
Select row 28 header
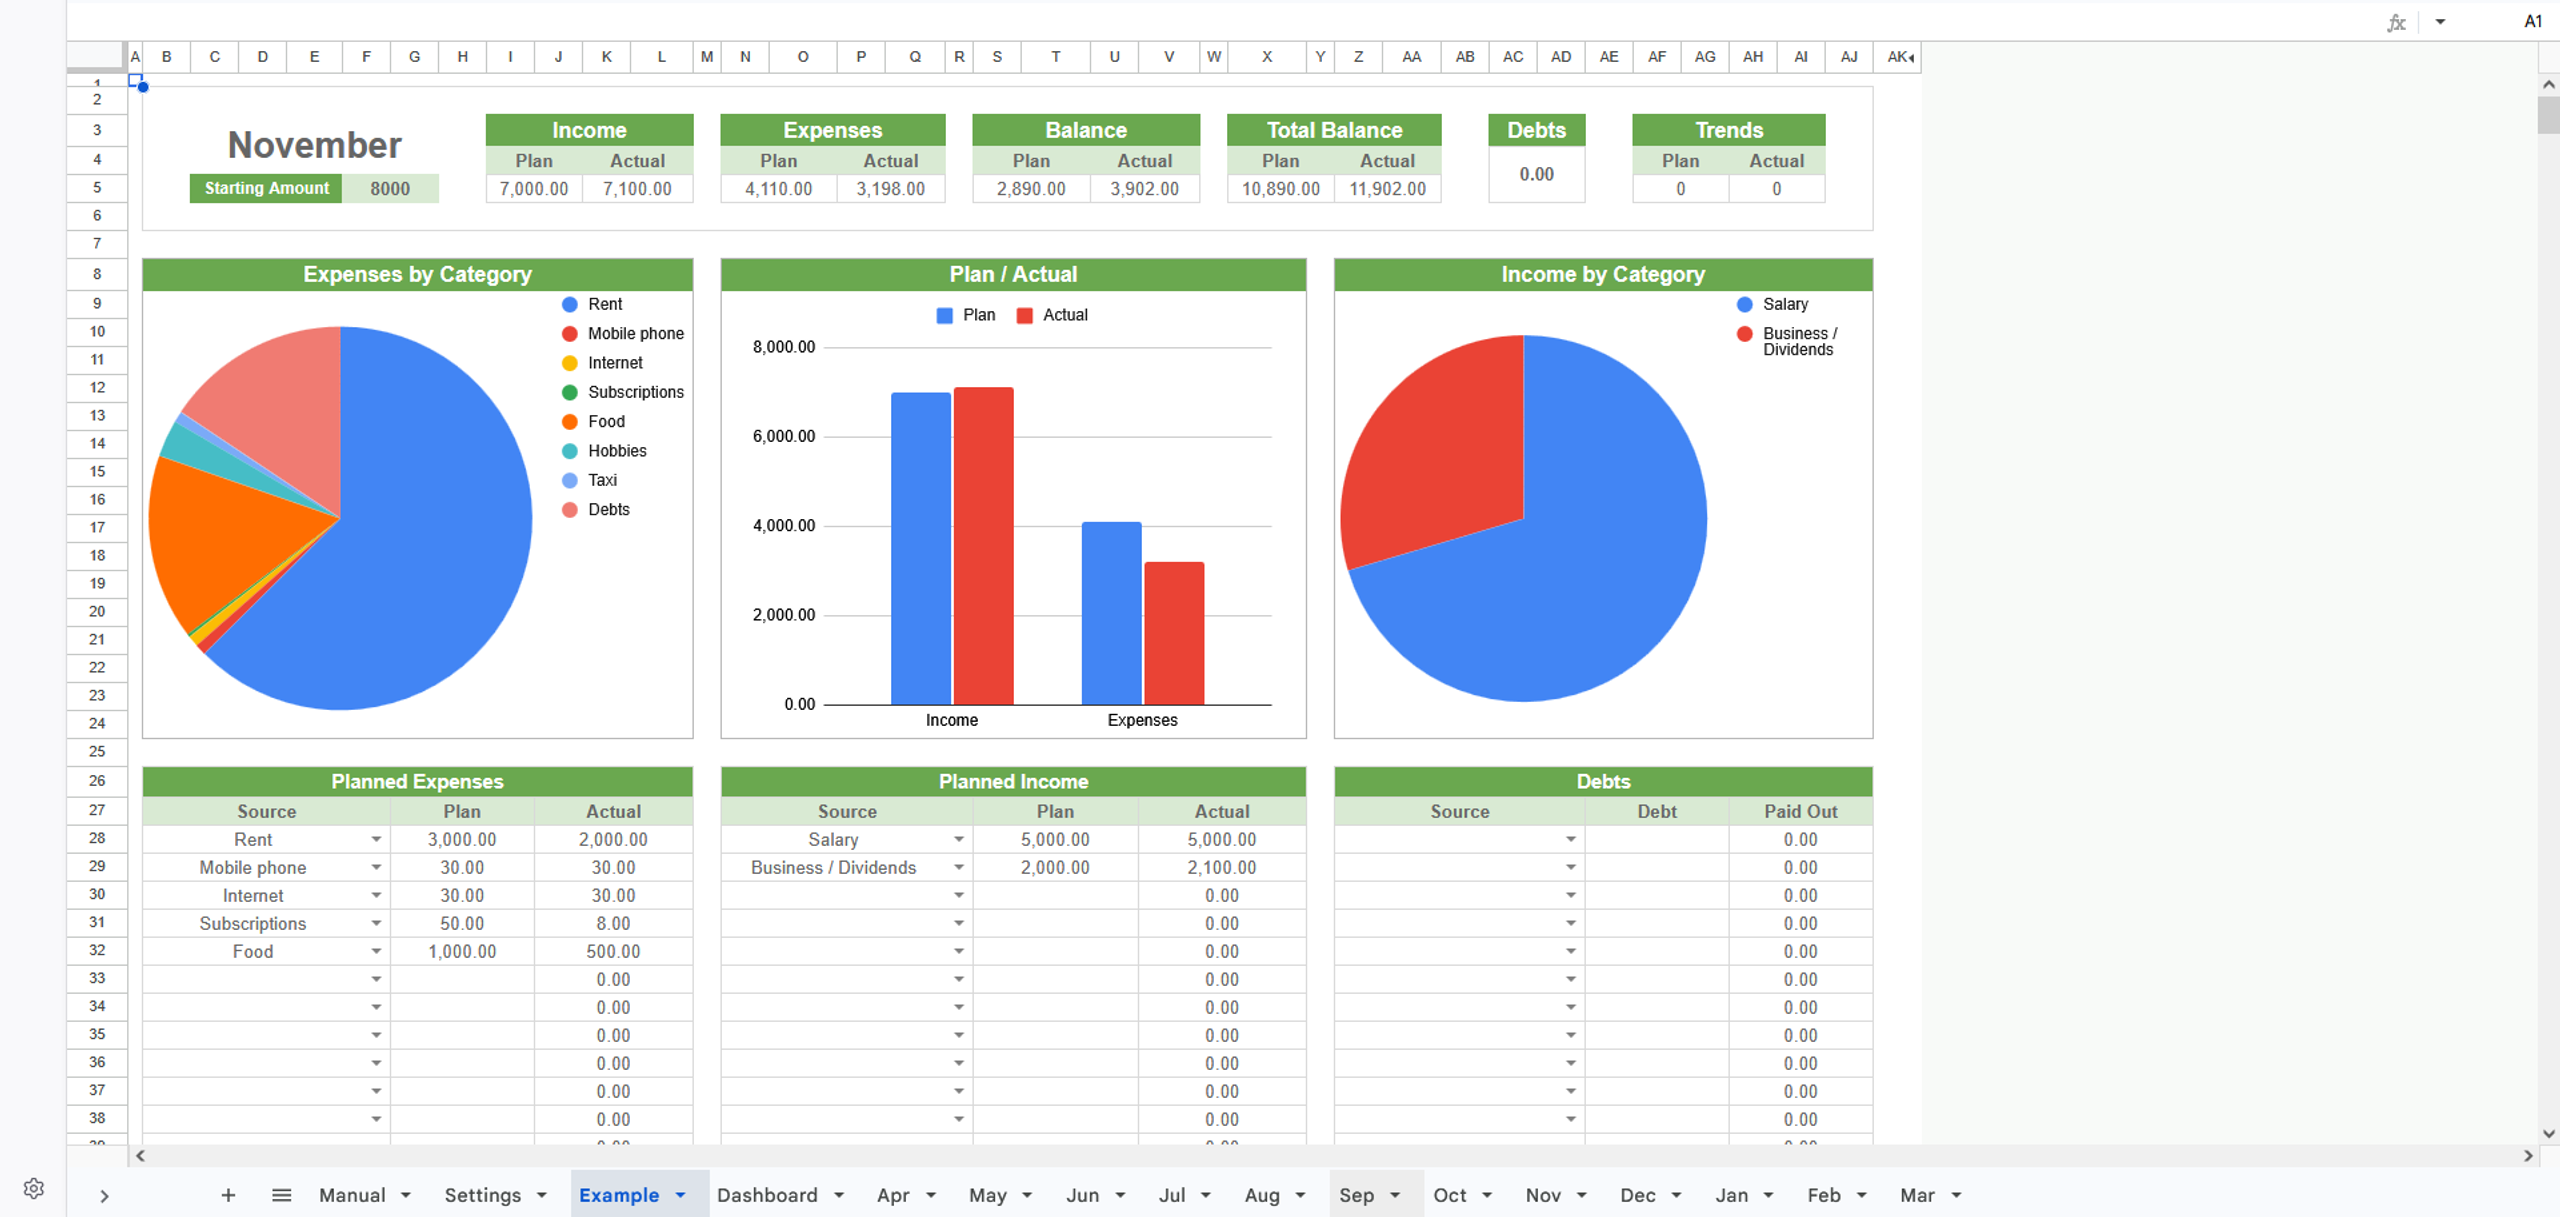[97, 838]
